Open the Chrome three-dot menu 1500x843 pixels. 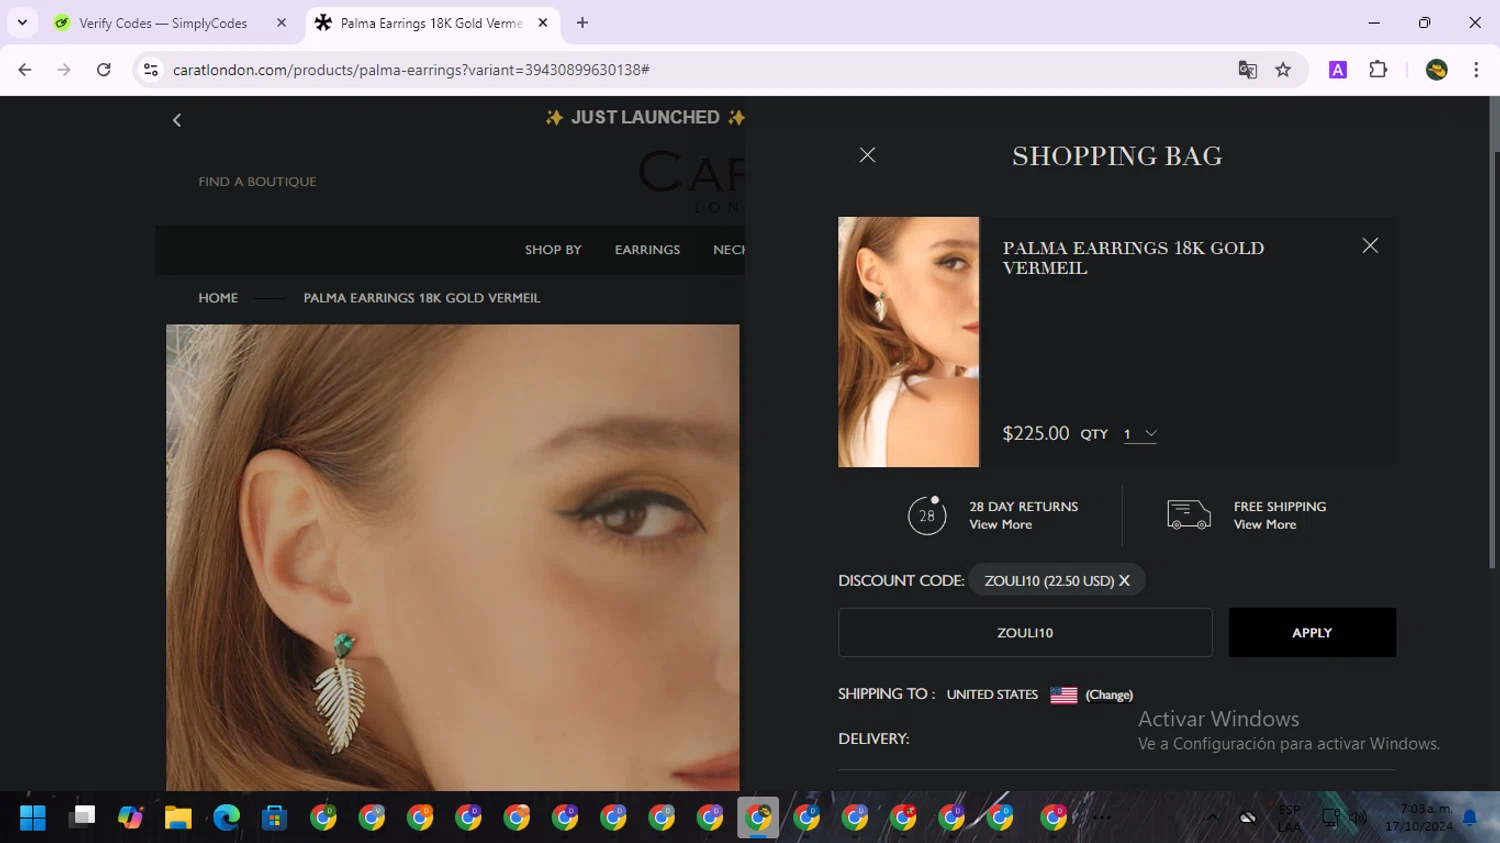1476,70
